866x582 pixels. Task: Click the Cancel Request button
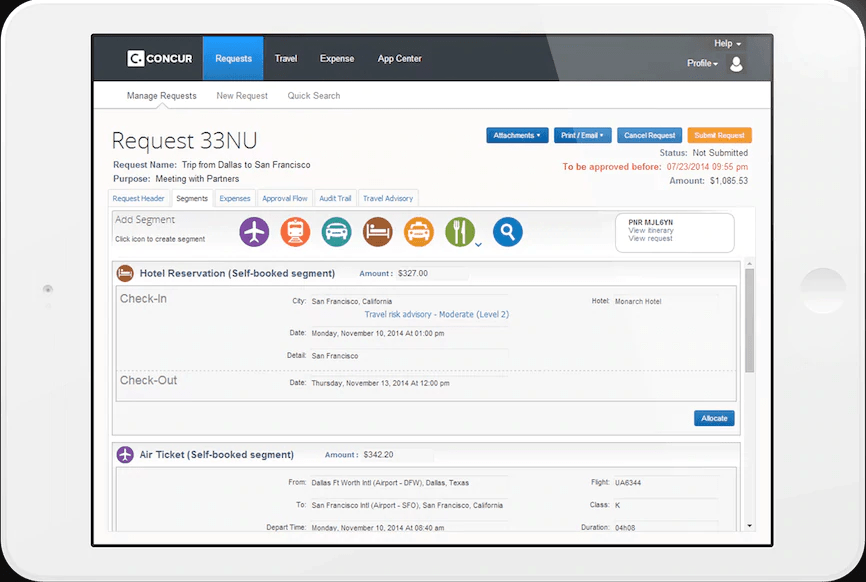click(x=650, y=135)
